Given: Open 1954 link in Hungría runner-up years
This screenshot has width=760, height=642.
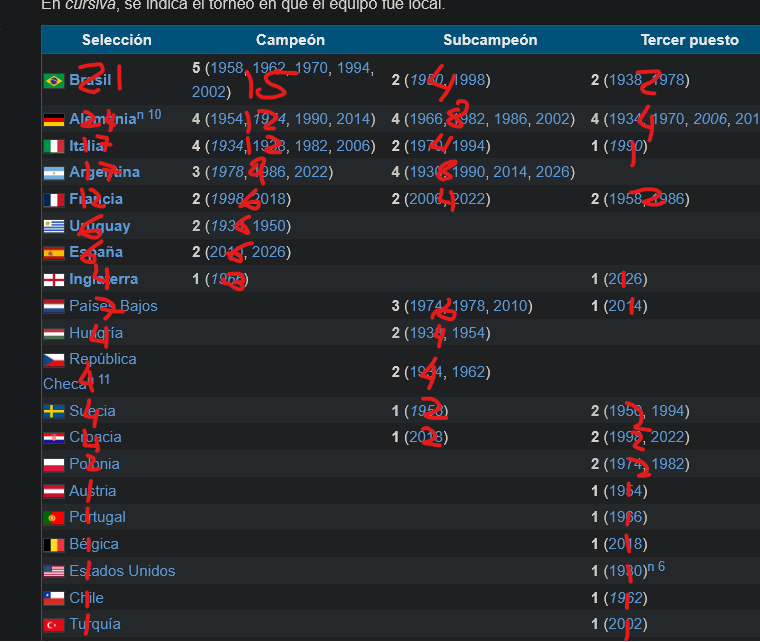Looking at the screenshot, I should click(x=468, y=333).
